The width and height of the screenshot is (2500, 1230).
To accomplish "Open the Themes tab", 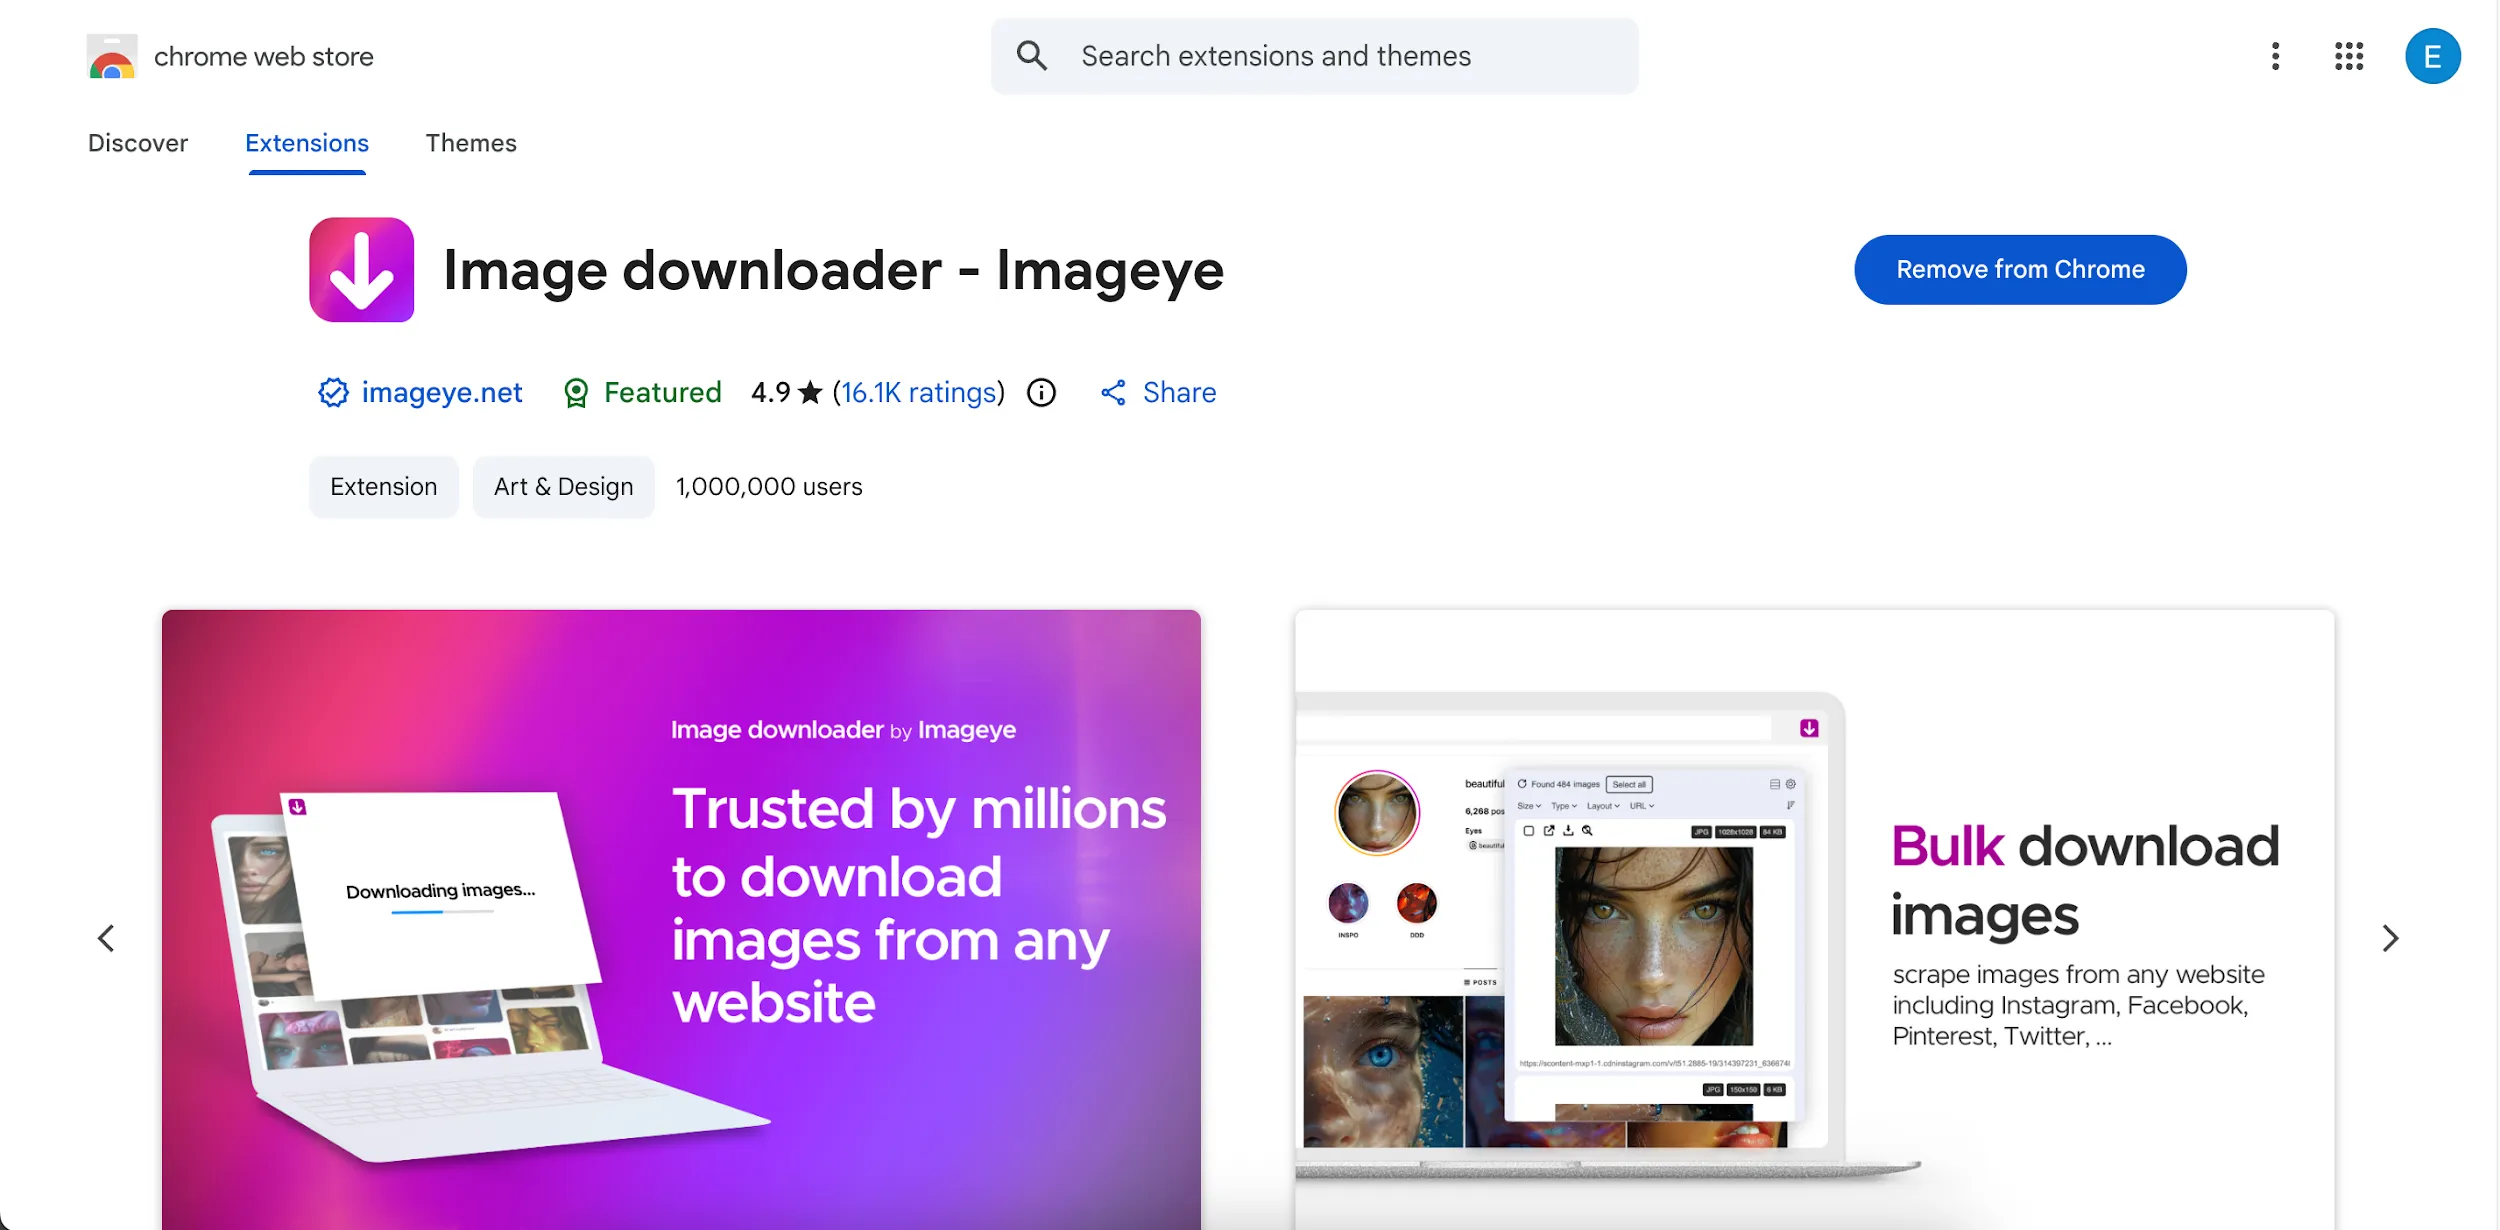I will (x=471, y=143).
